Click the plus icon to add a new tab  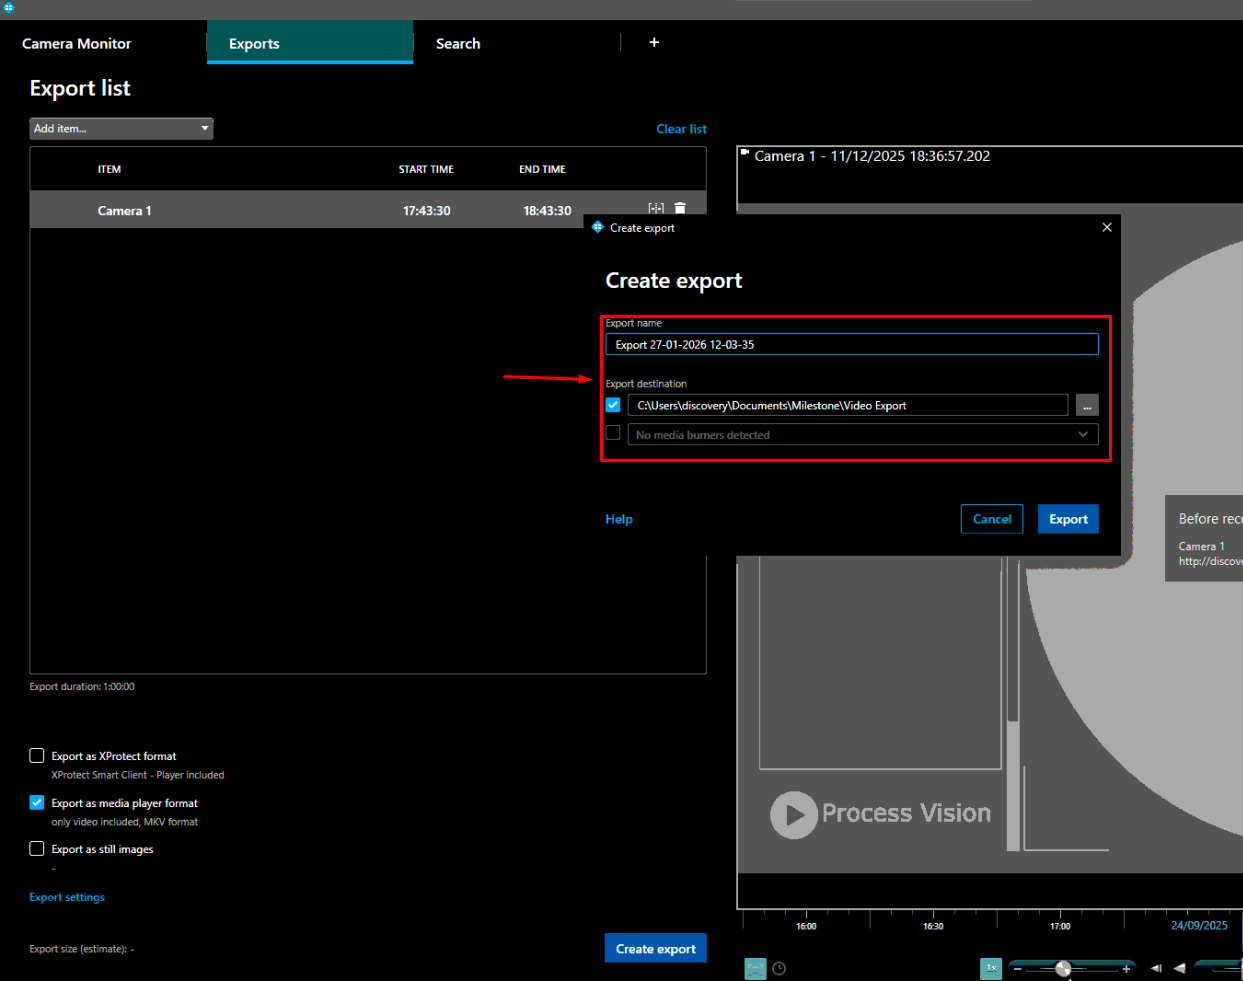(654, 42)
